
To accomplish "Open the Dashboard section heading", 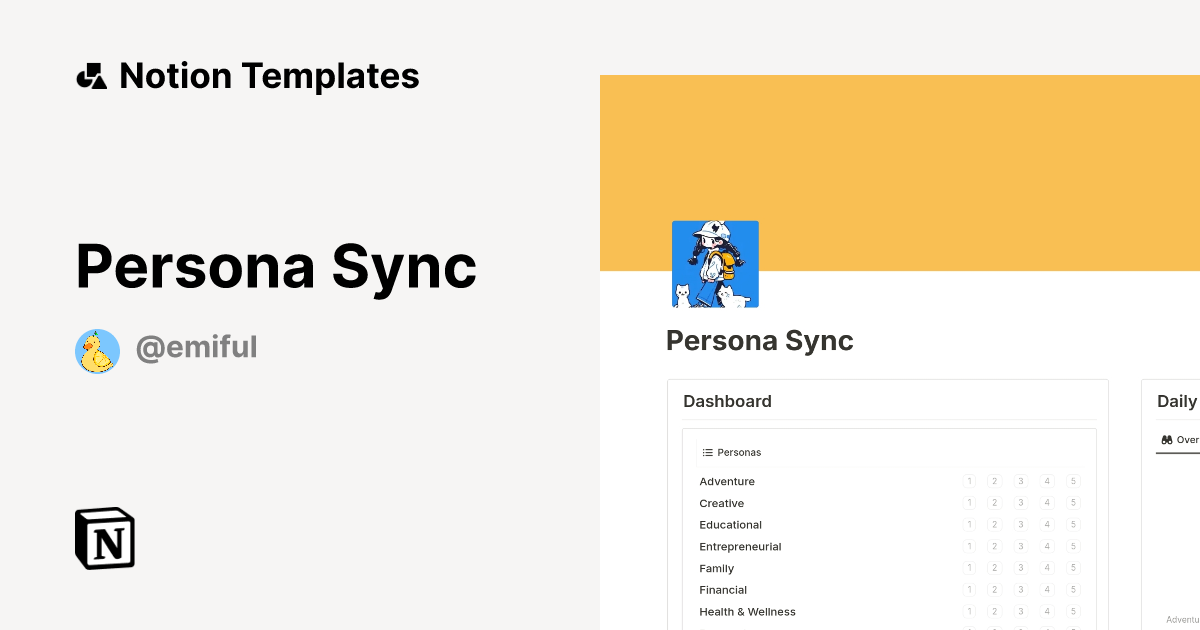I will 727,401.
